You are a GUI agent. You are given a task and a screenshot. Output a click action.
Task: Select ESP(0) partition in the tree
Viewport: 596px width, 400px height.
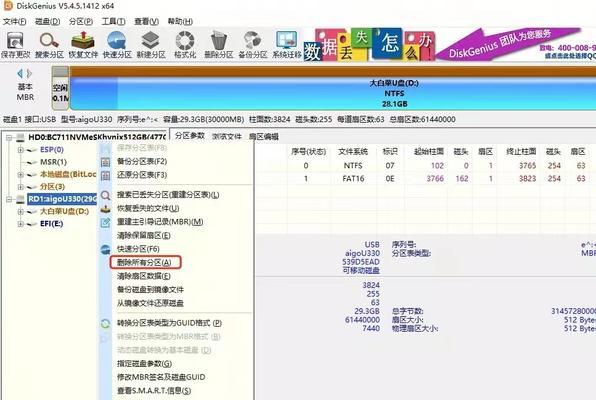click(x=52, y=150)
